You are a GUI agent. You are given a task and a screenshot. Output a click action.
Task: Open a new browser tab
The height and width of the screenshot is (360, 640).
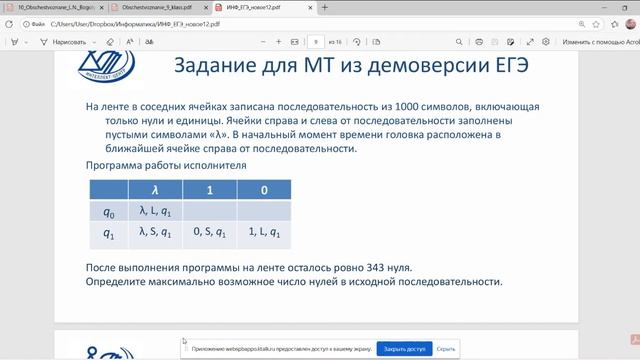[325, 7]
